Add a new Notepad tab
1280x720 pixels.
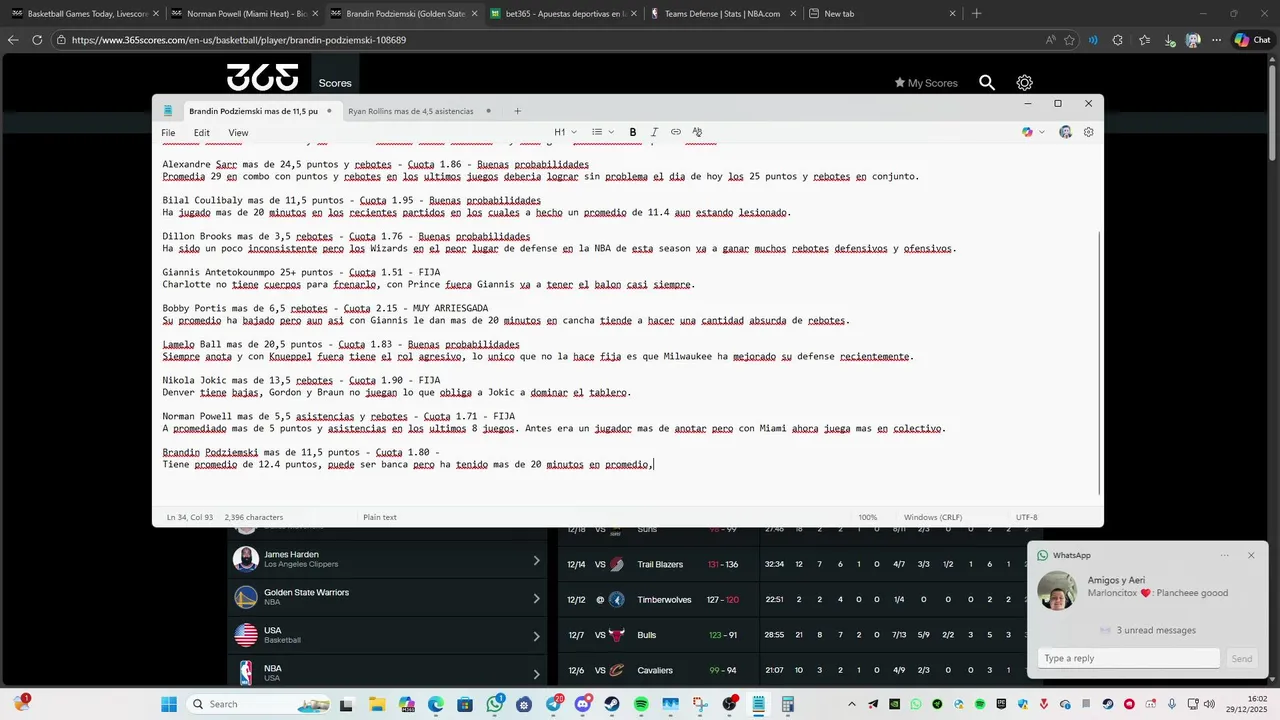pos(517,111)
